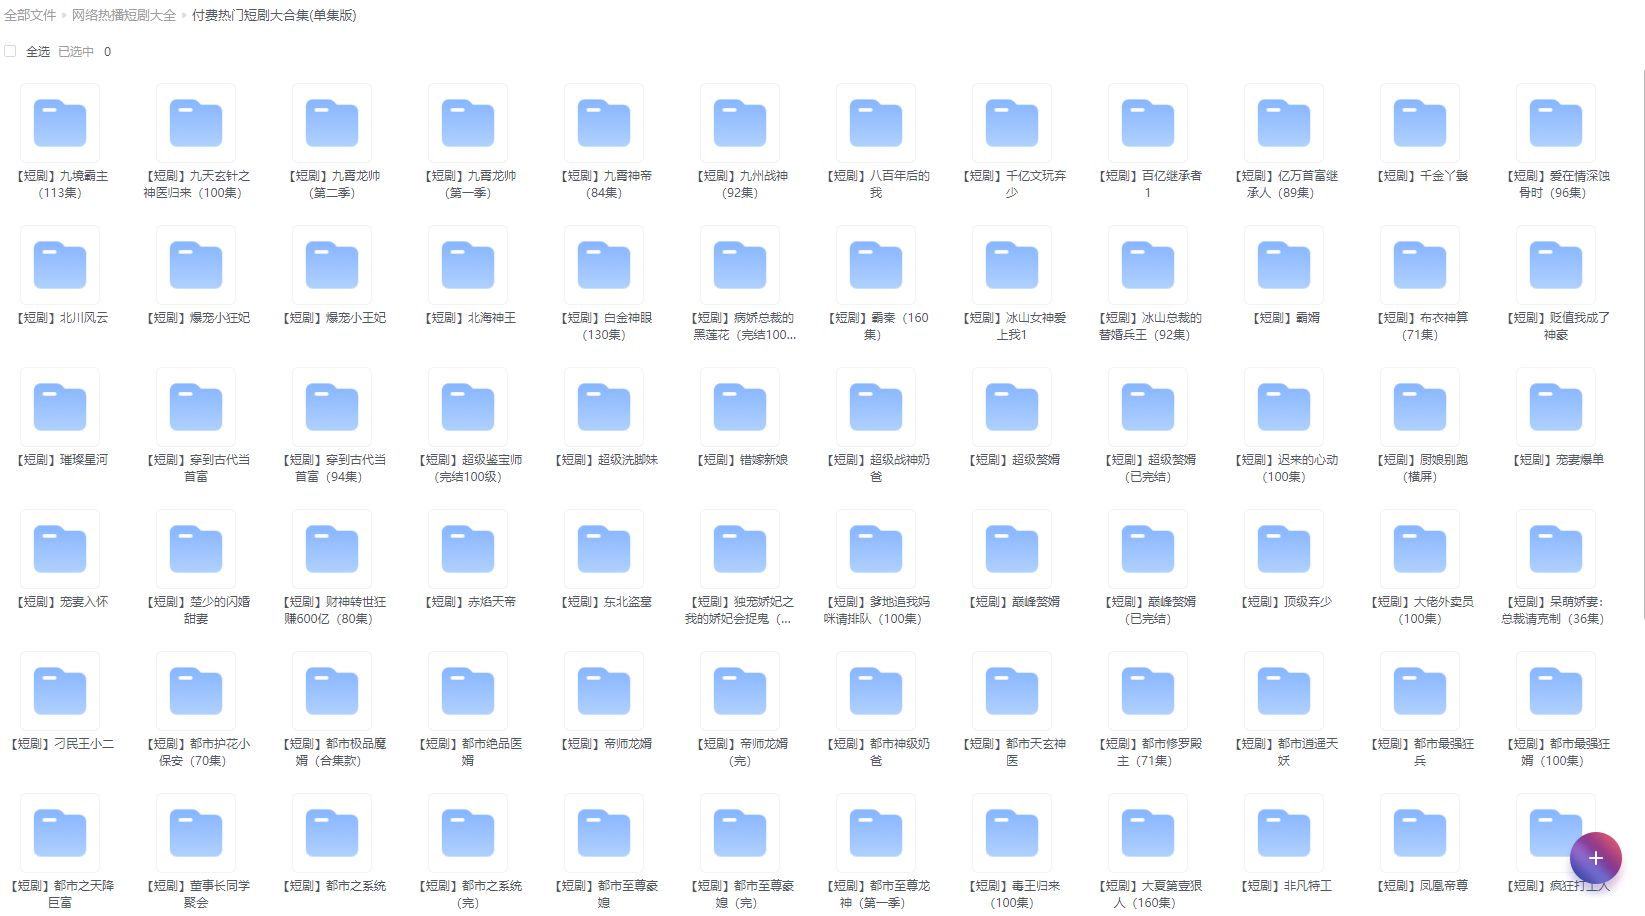Open folder 东北盗墓
This screenshot has width=1645, height=916.
click(604, 549)
